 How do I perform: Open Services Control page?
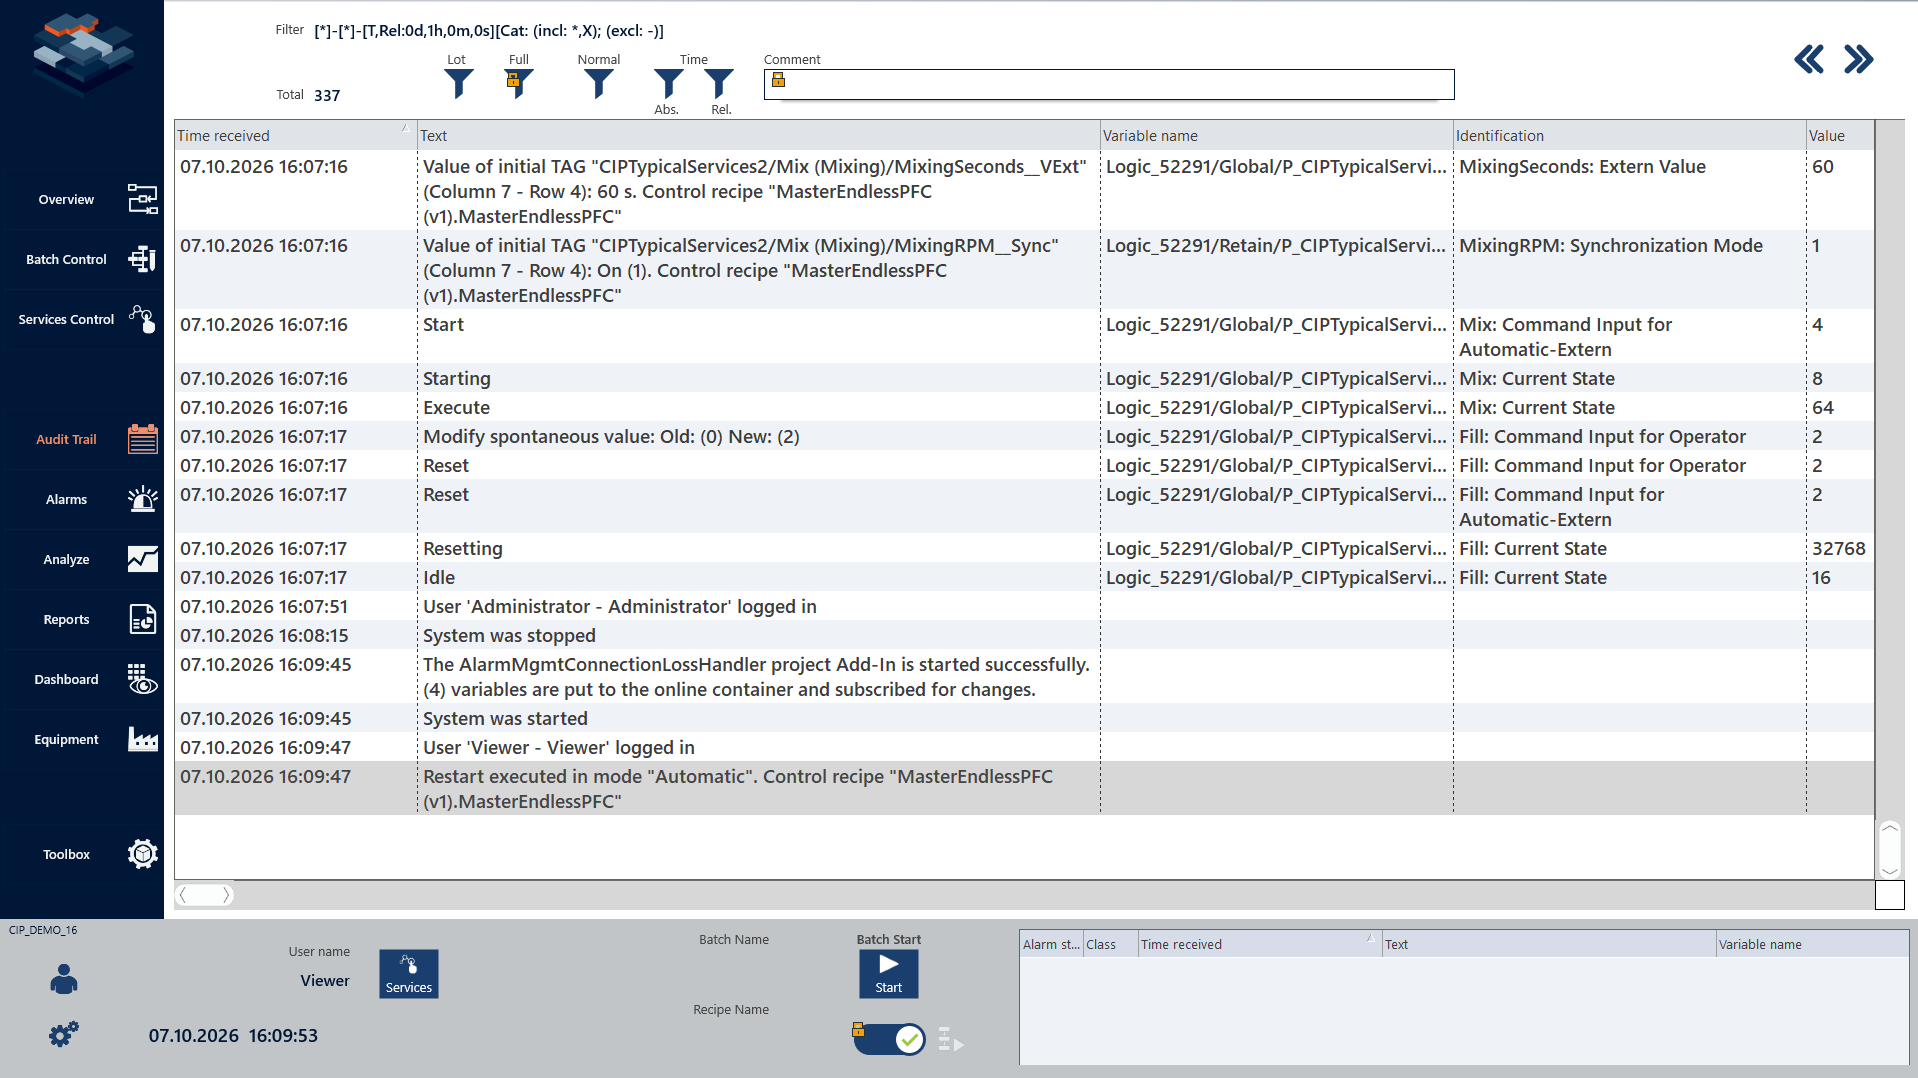[82, 319]
